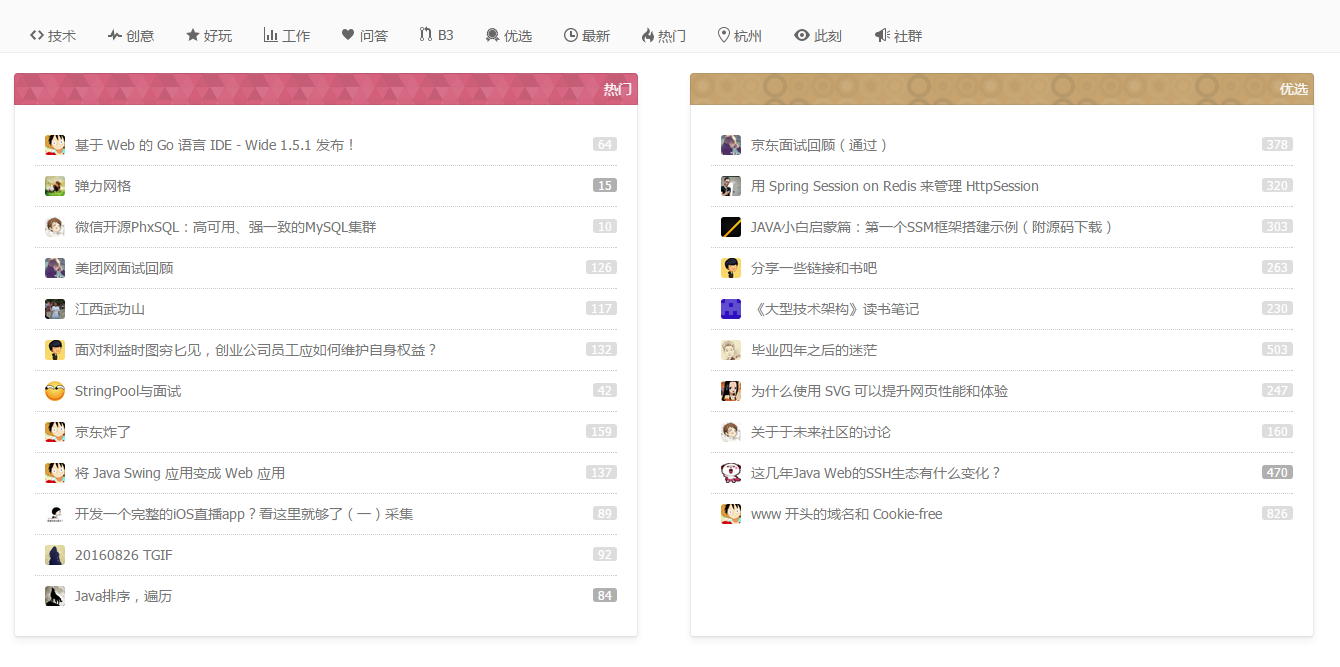This screenshot has height=667, width=1340.
Task: Open 这几年Java Web的SSH生态 post
Action: pyautogui.click(x=876, y=473)
